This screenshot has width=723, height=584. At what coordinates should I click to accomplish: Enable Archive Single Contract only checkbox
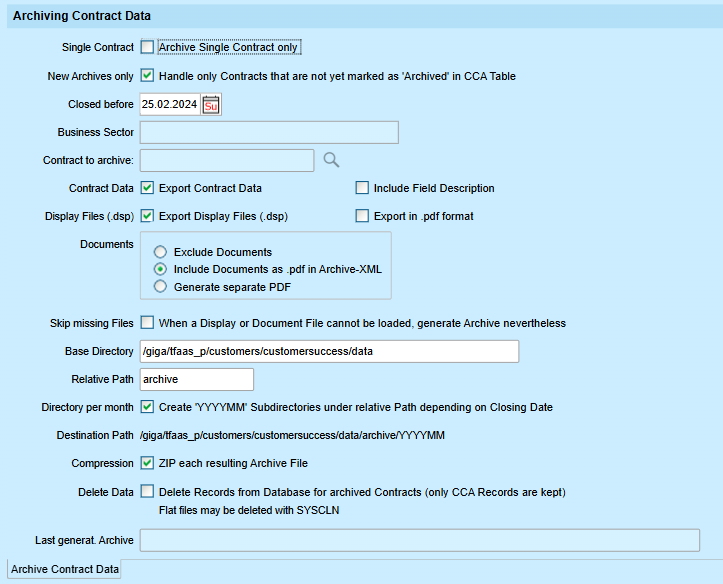coord(147,47)
